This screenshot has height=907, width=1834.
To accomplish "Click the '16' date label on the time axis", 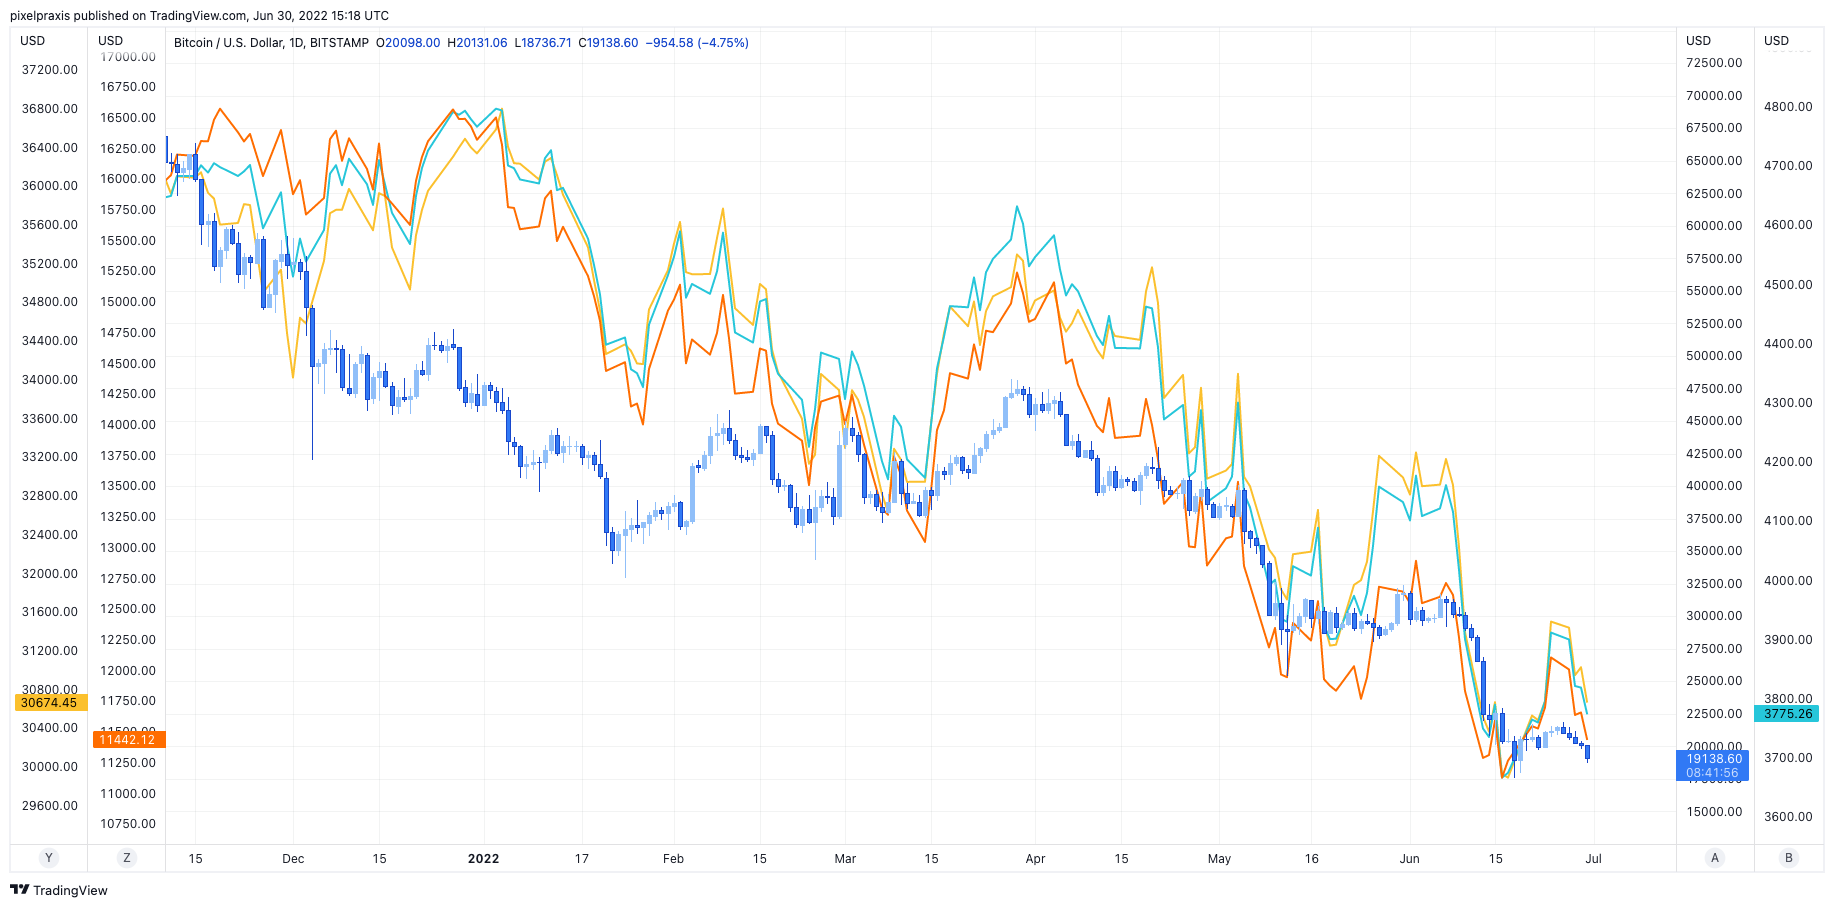I will point(1311,859).
